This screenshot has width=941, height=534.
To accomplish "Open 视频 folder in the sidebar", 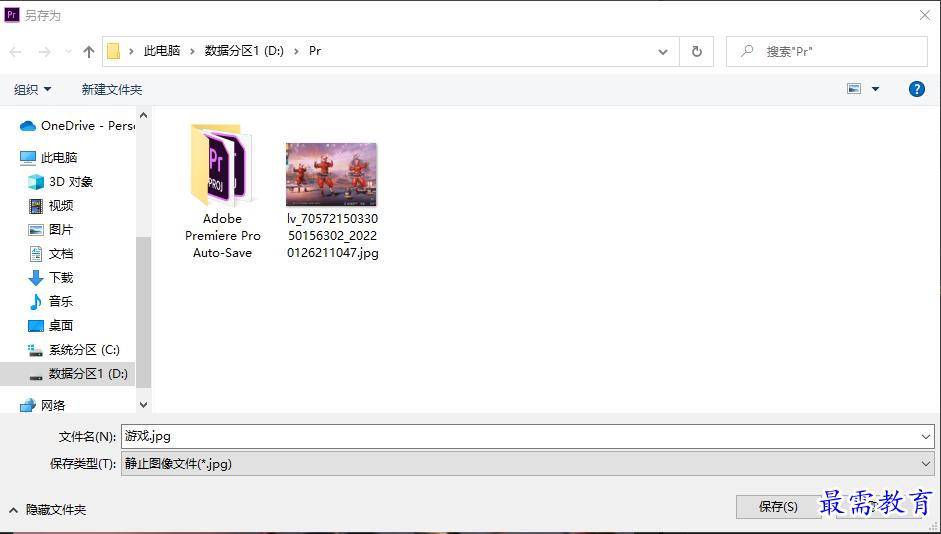I will click(x=51, y=206).
